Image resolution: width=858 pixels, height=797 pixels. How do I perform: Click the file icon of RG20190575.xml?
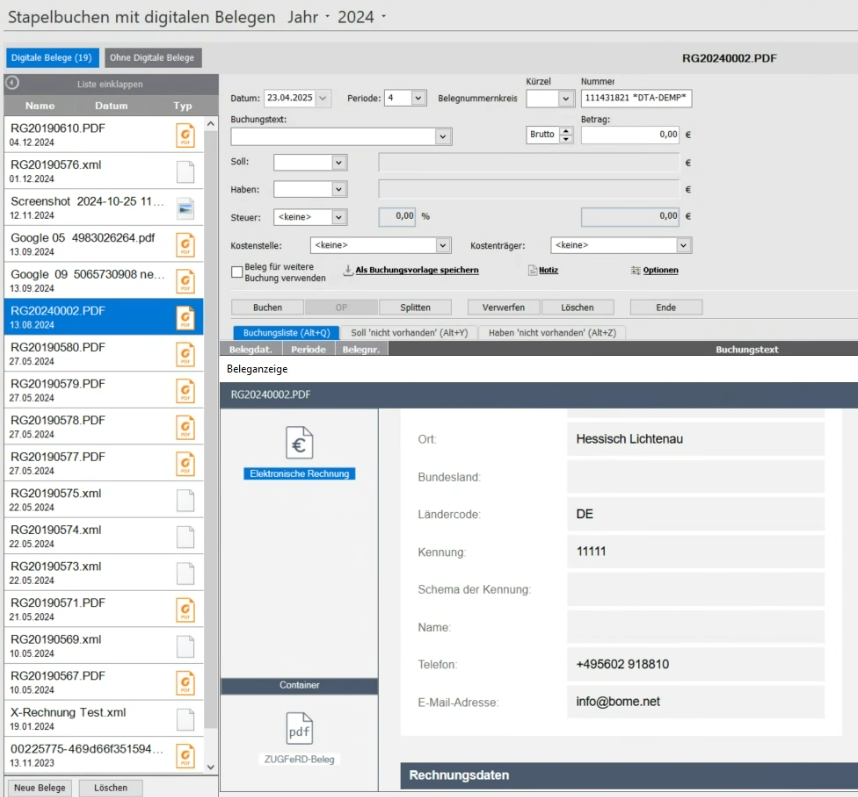185,501
